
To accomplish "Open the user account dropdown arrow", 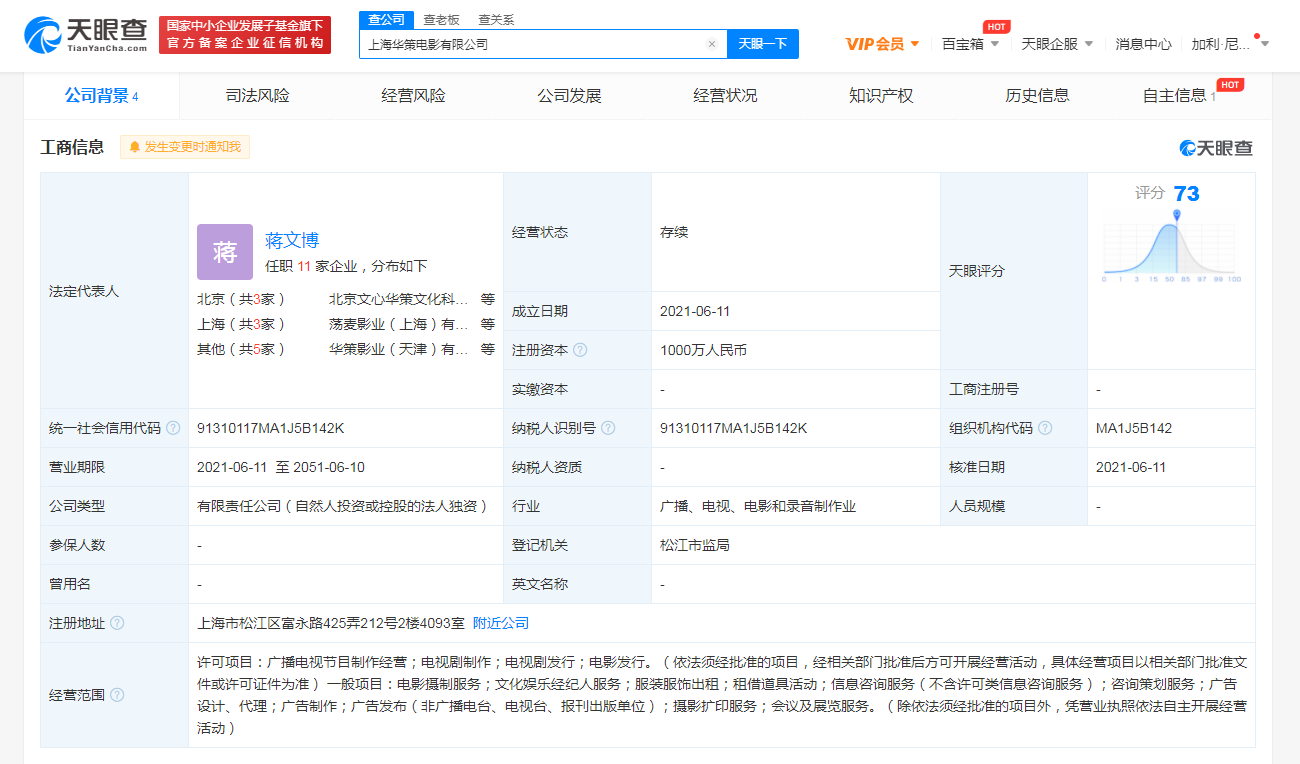I will pos(1265,44).
